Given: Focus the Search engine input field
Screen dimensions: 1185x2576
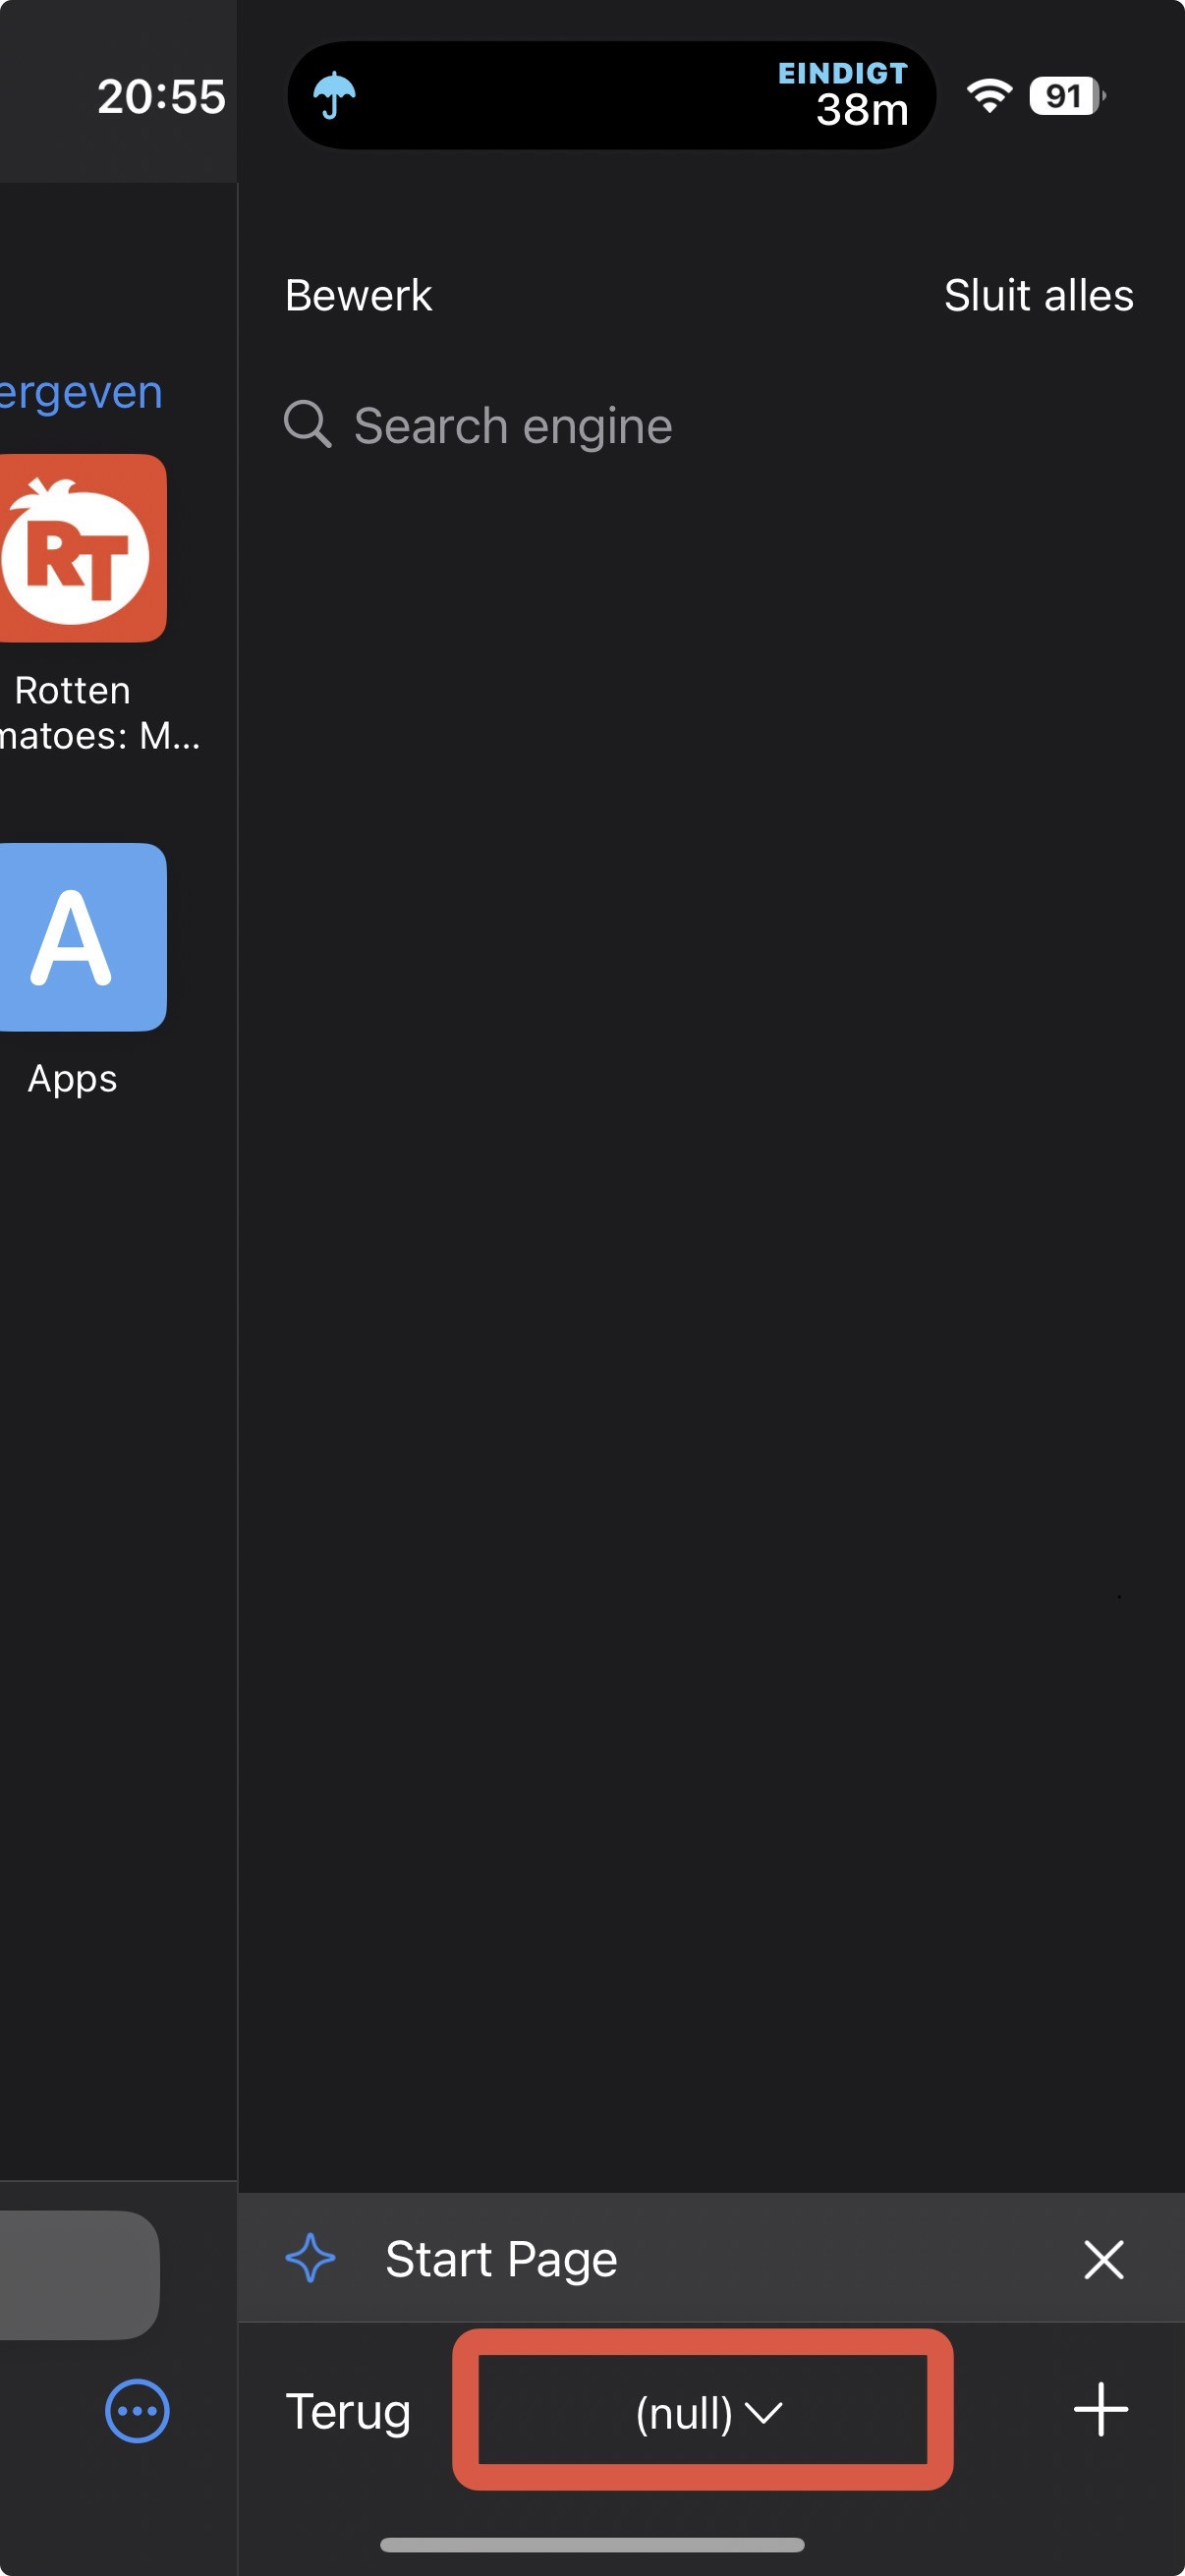Looking at the screenshot, I should coord(700,426).
